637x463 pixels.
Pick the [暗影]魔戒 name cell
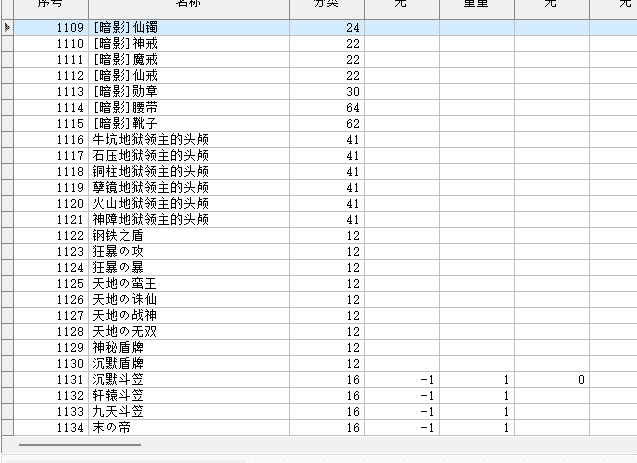click(189, 60)
